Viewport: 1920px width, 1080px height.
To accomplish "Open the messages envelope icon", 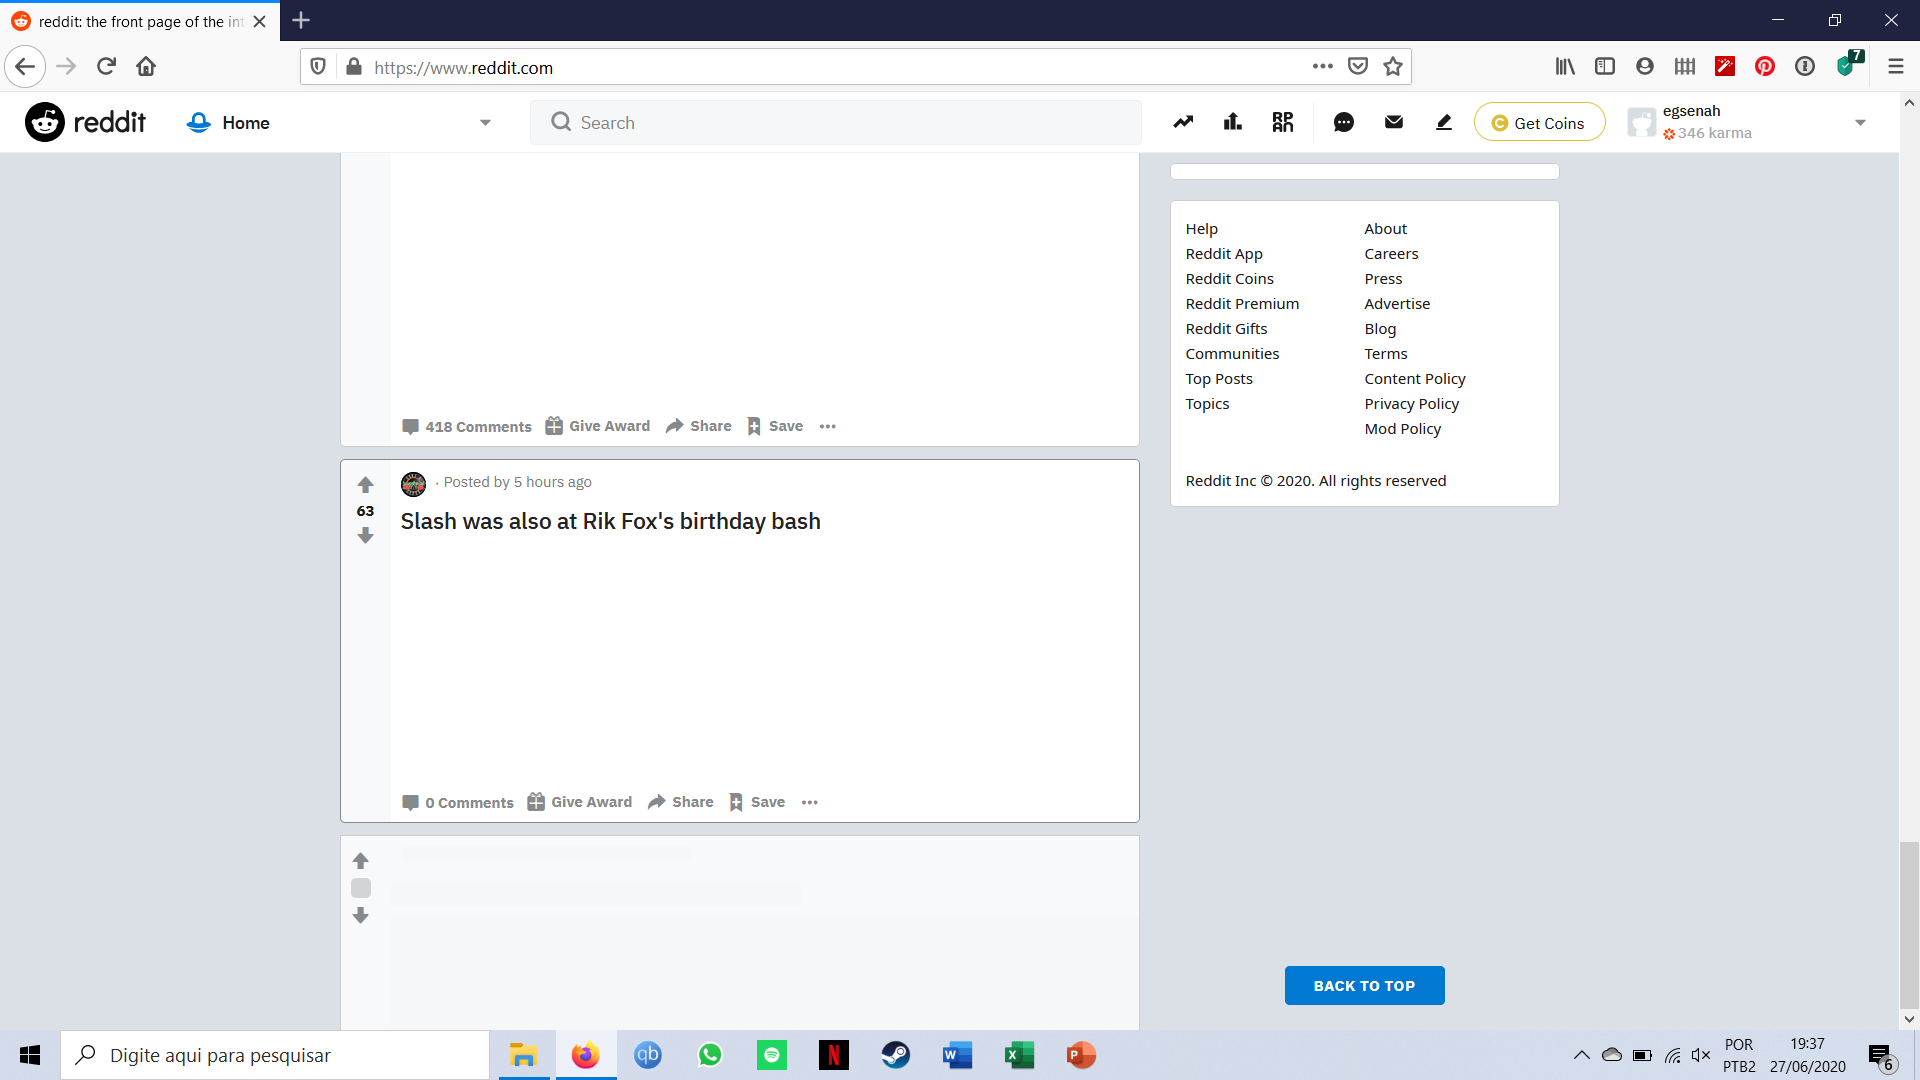I will (1393, 122).
